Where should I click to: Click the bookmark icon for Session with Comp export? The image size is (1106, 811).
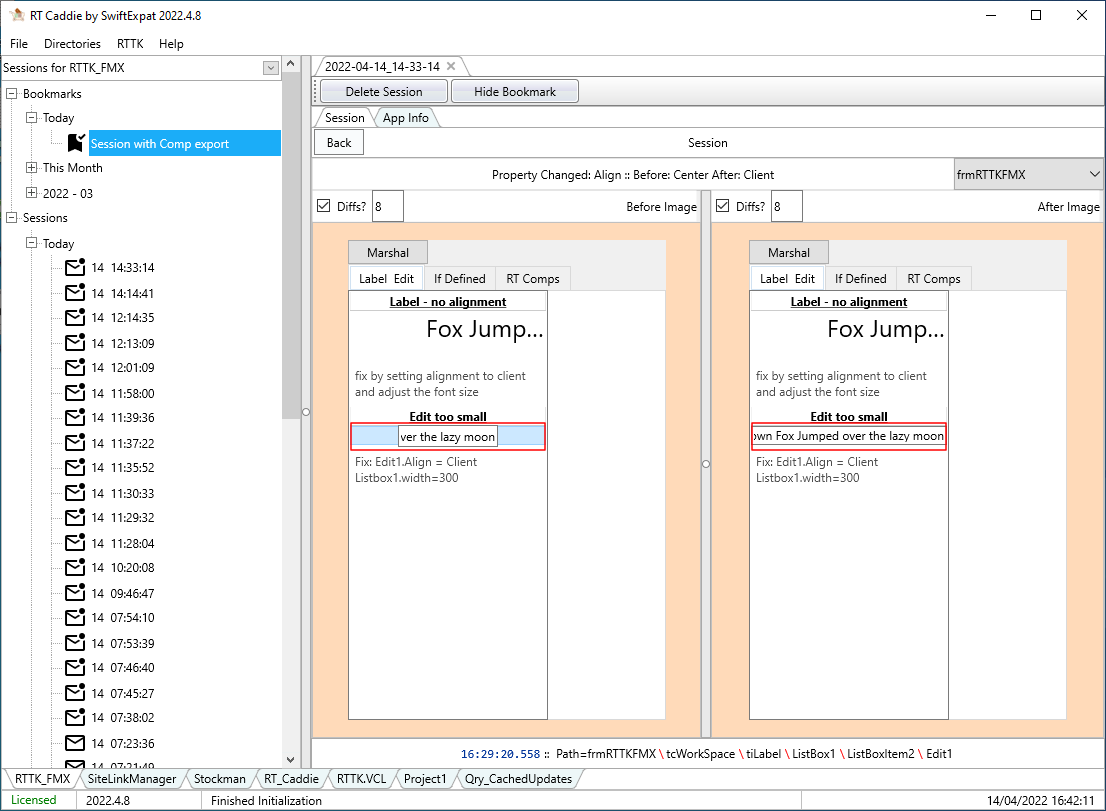(x=76, y=143)
